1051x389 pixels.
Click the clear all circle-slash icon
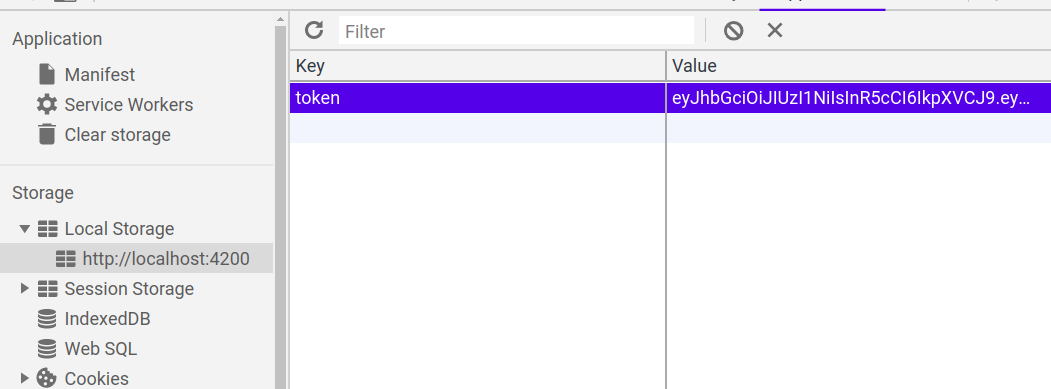(733, 30)
